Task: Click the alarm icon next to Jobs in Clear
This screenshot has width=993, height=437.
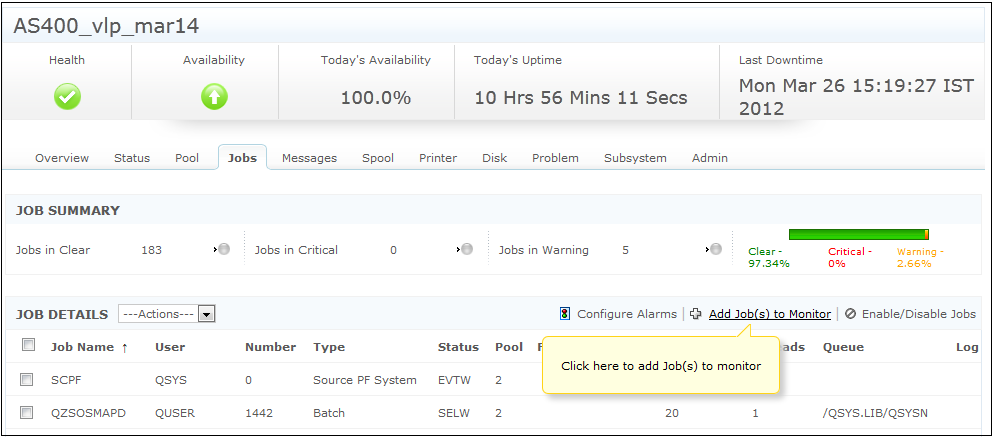Action: (x=223, y=249)
